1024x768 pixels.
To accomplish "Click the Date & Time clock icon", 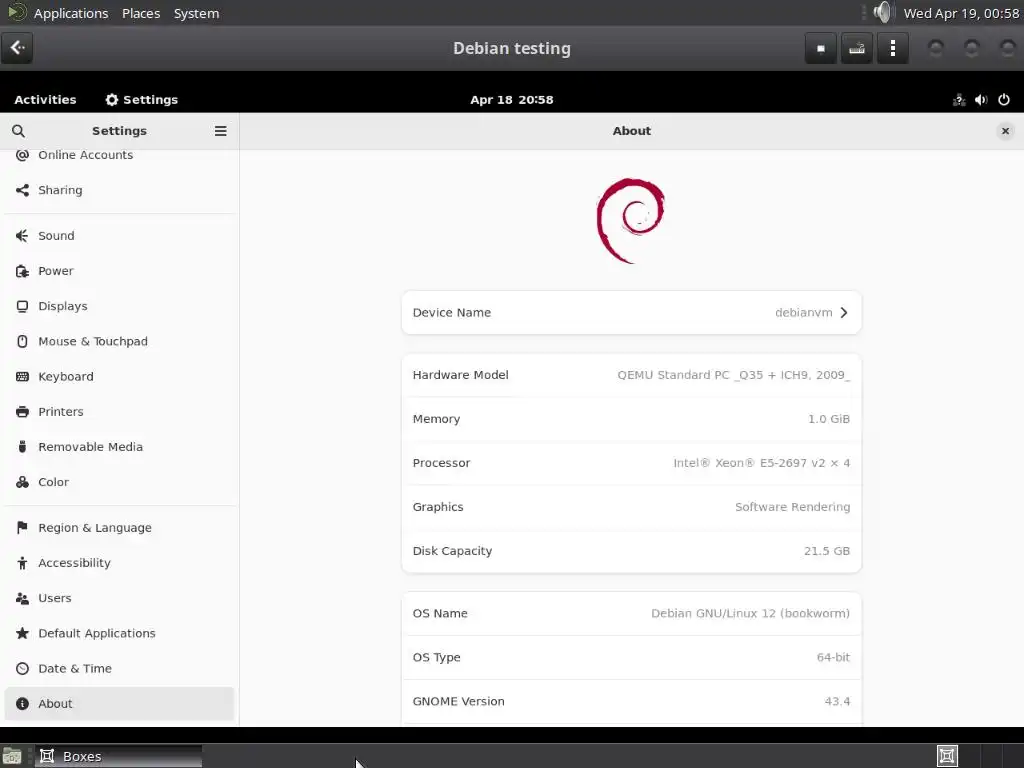I will [x=22, y=669].
